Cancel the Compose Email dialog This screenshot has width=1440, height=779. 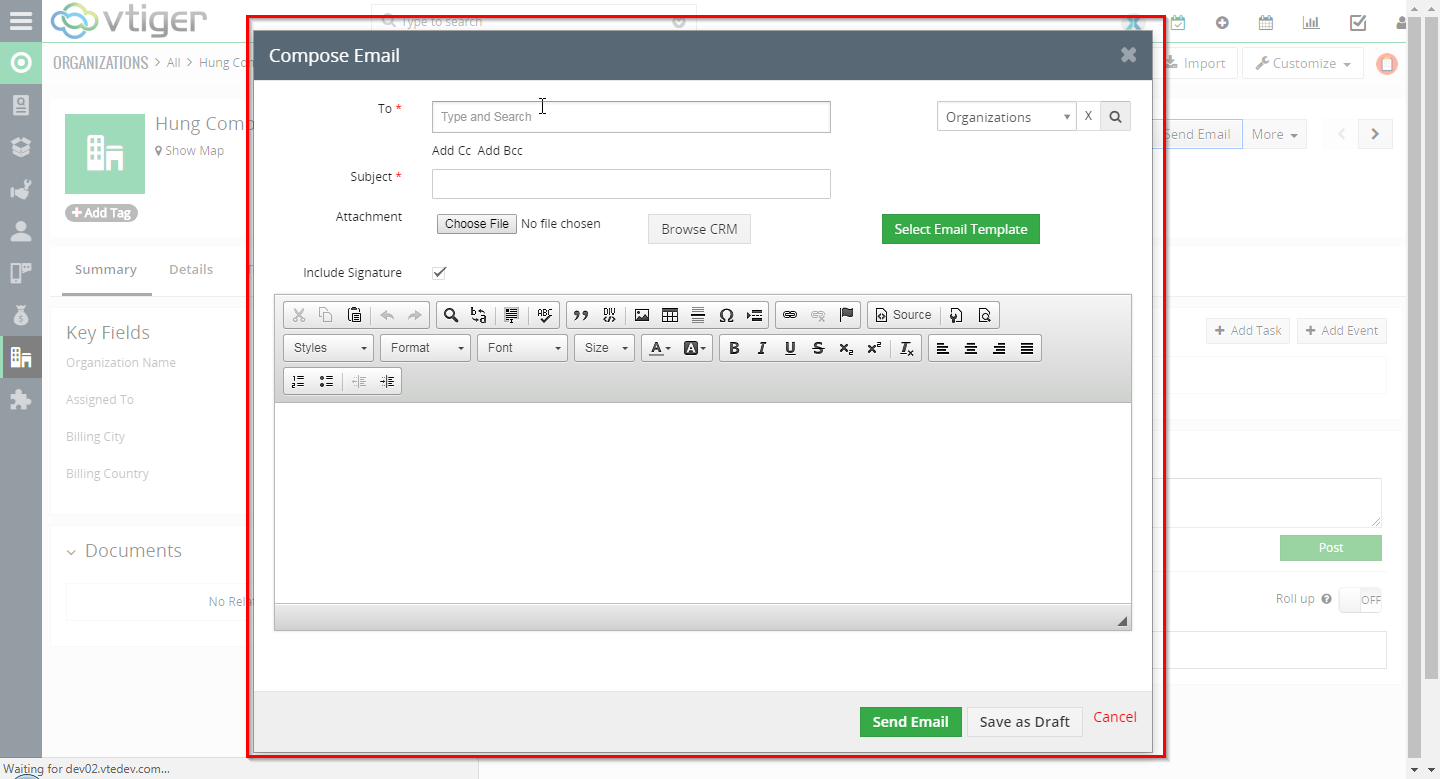(x=1115, y=717)
